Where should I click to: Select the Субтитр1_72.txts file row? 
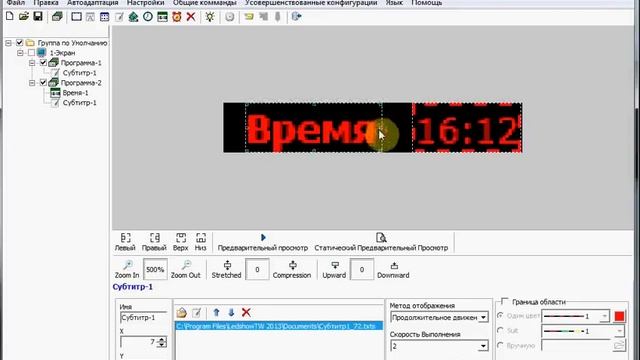pos(279,326)
